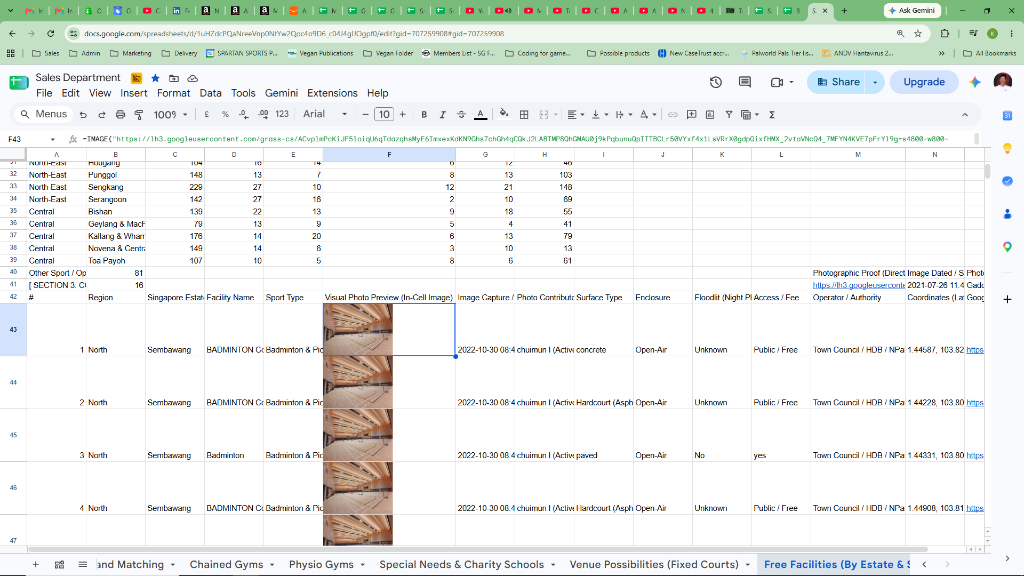Image resolution: width=1024 pixels, height=576 pixels.
Task: Create a filter with the funnel icon
Action: click(x=729, y=115)
